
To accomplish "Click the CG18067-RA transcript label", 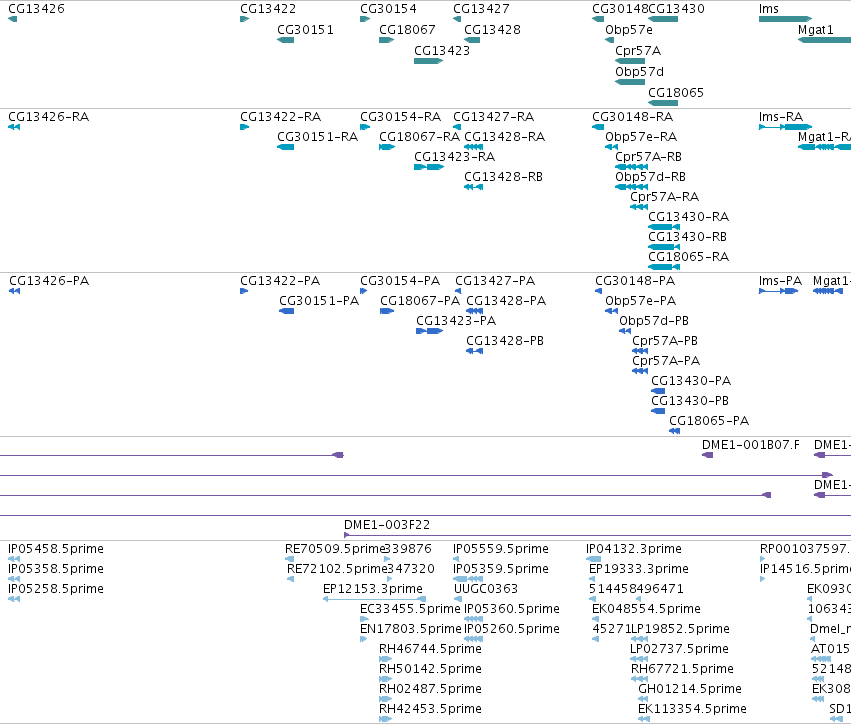I will click(x=419, y=137).
